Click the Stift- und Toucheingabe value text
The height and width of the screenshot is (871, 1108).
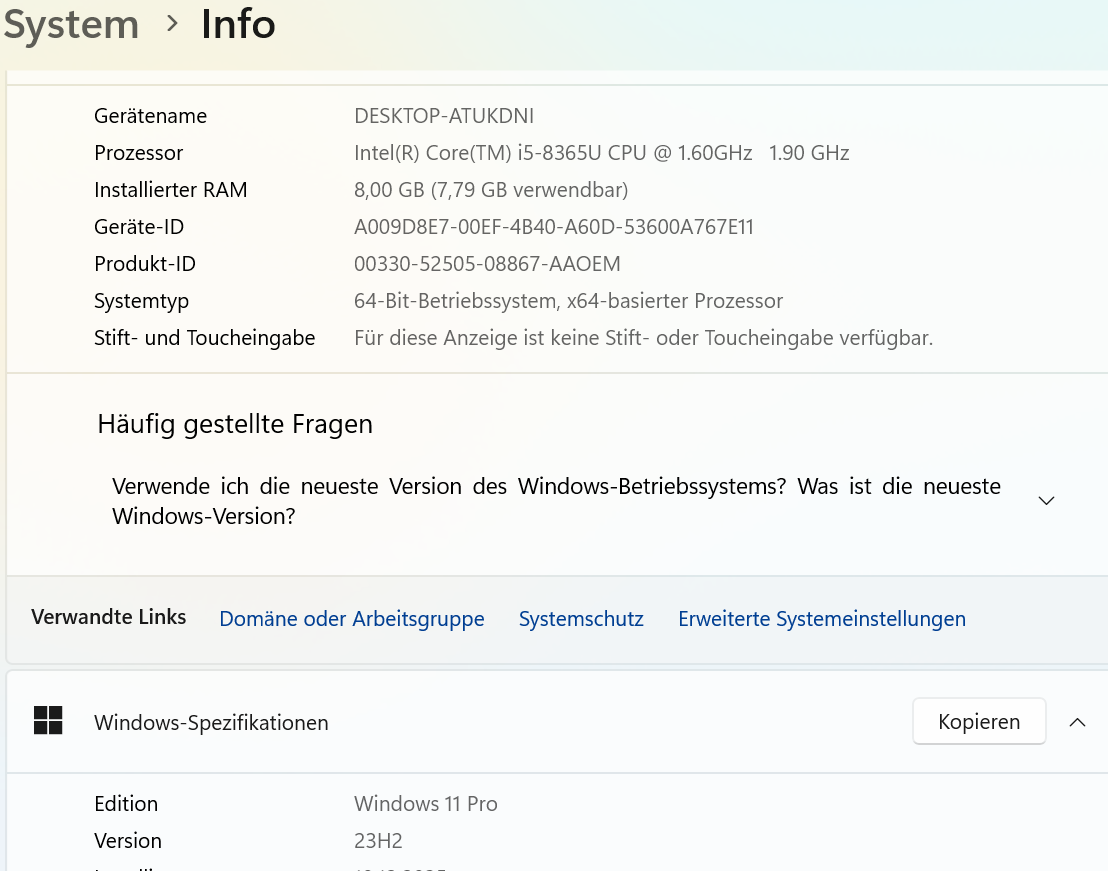click(x=643, y=338)
